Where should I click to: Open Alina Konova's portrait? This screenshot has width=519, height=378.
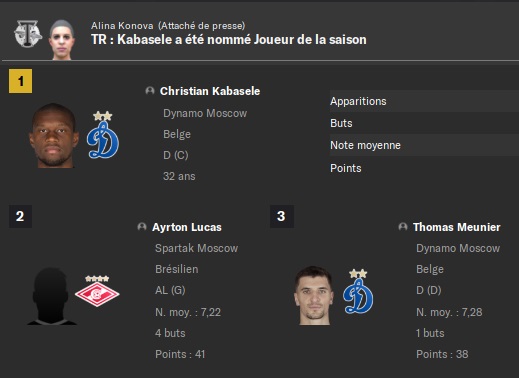[62, 40]
